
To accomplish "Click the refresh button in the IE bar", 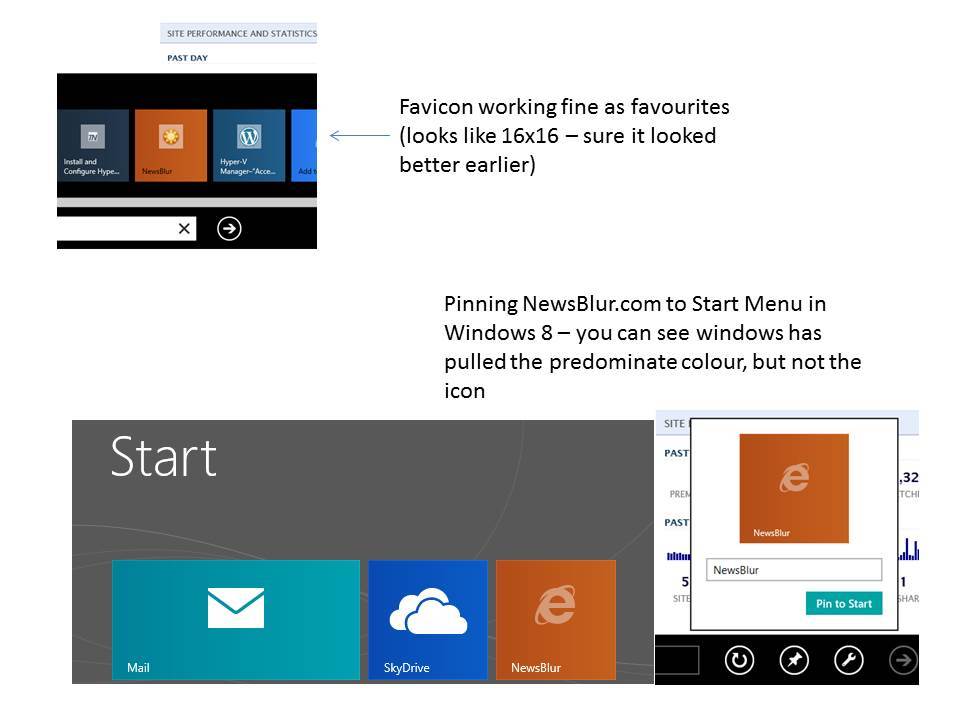I will coord(739,661).
